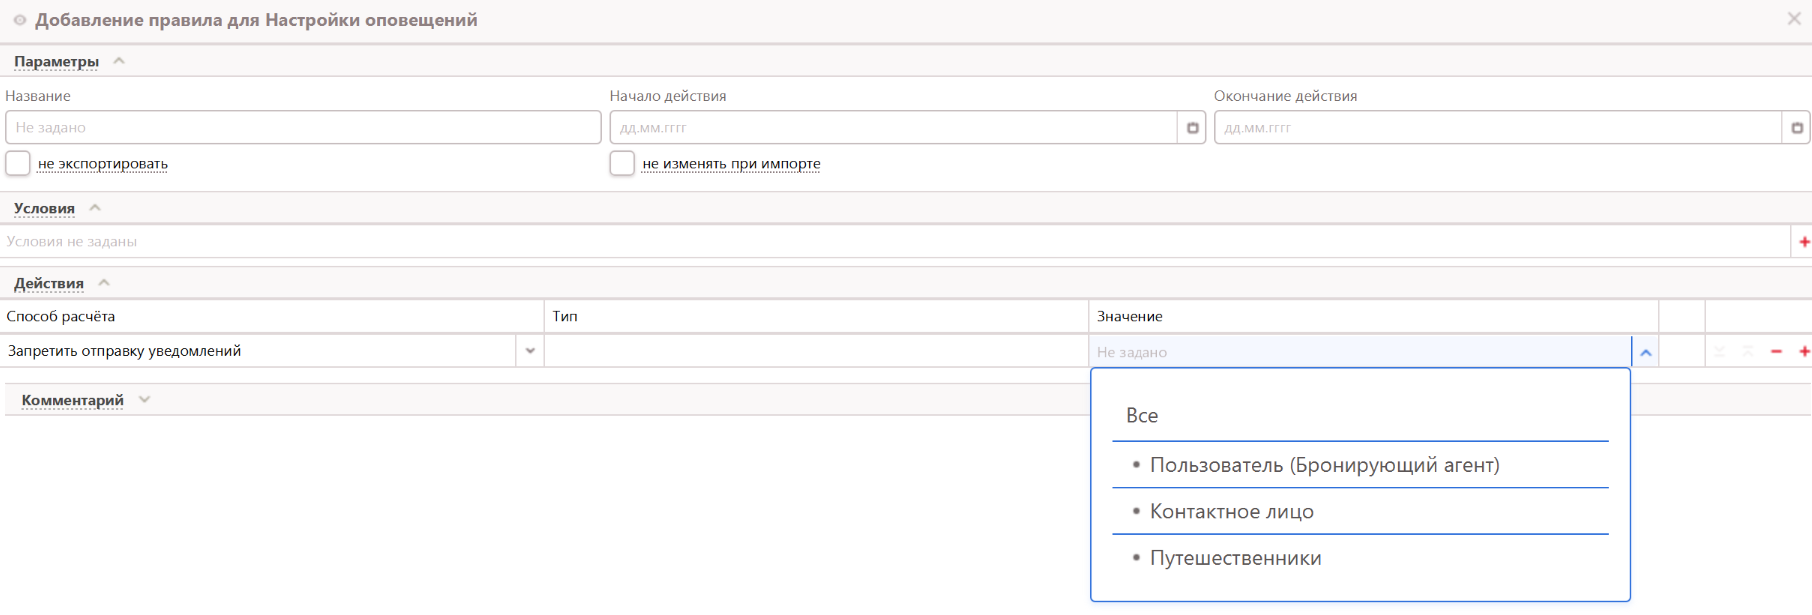Collapse the Действия section
Screen dimensions: 1812x615
click(x=104, y=283)
